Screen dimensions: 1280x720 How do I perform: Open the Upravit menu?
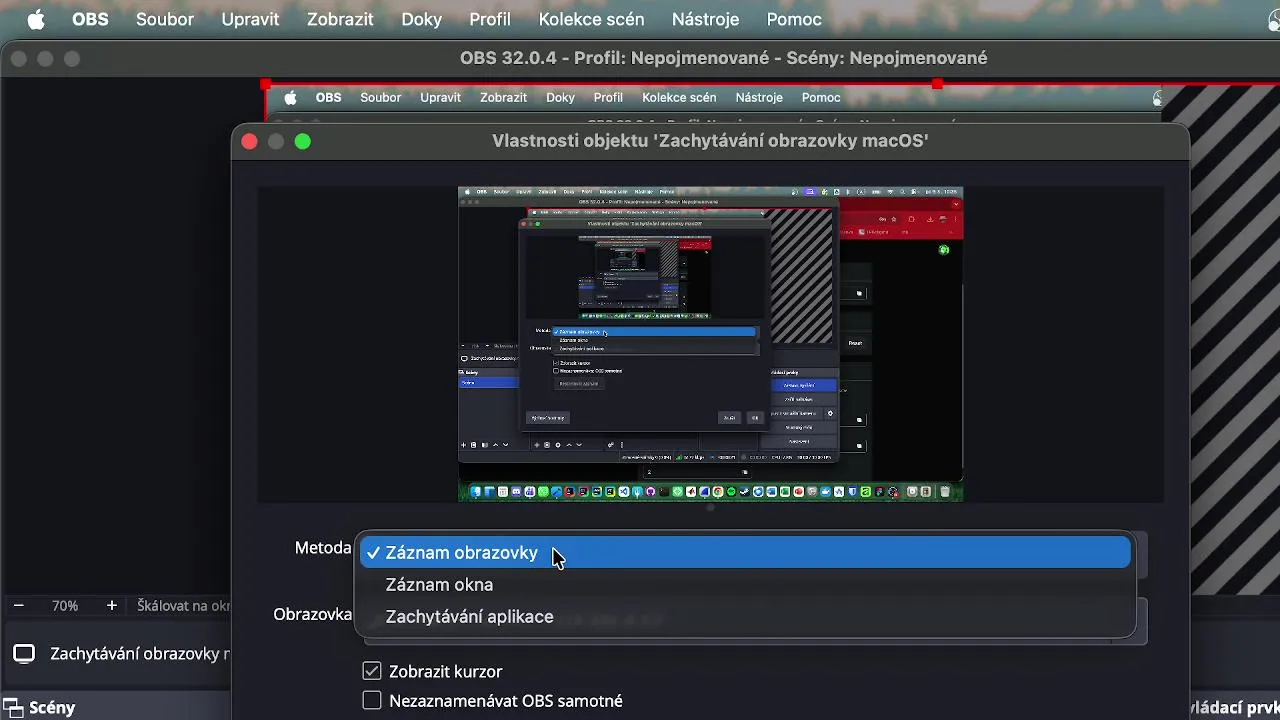tap(250, 19)
